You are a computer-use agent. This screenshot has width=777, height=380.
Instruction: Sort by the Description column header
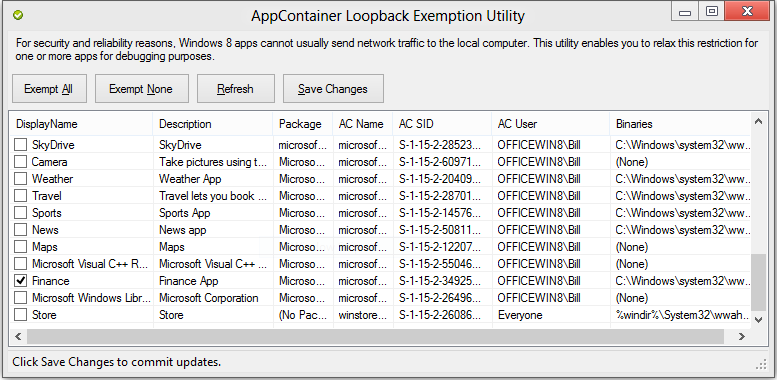point(213,124)
